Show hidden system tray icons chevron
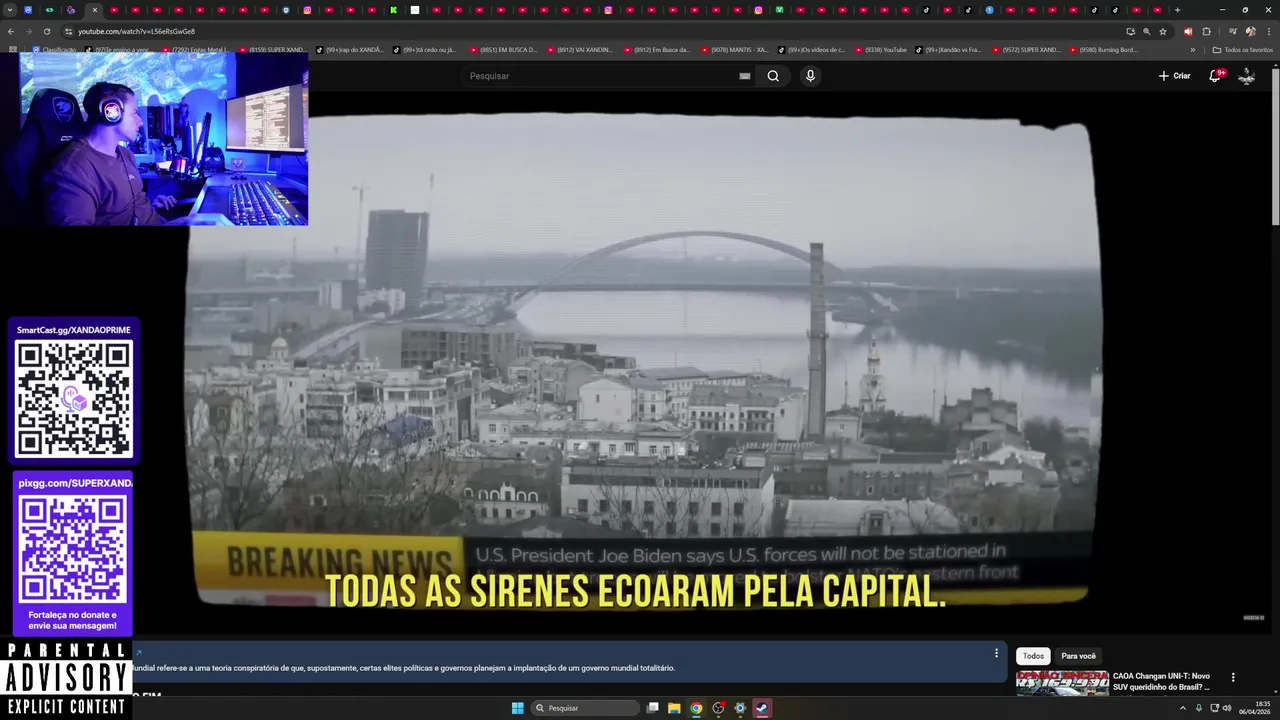 1183,708
